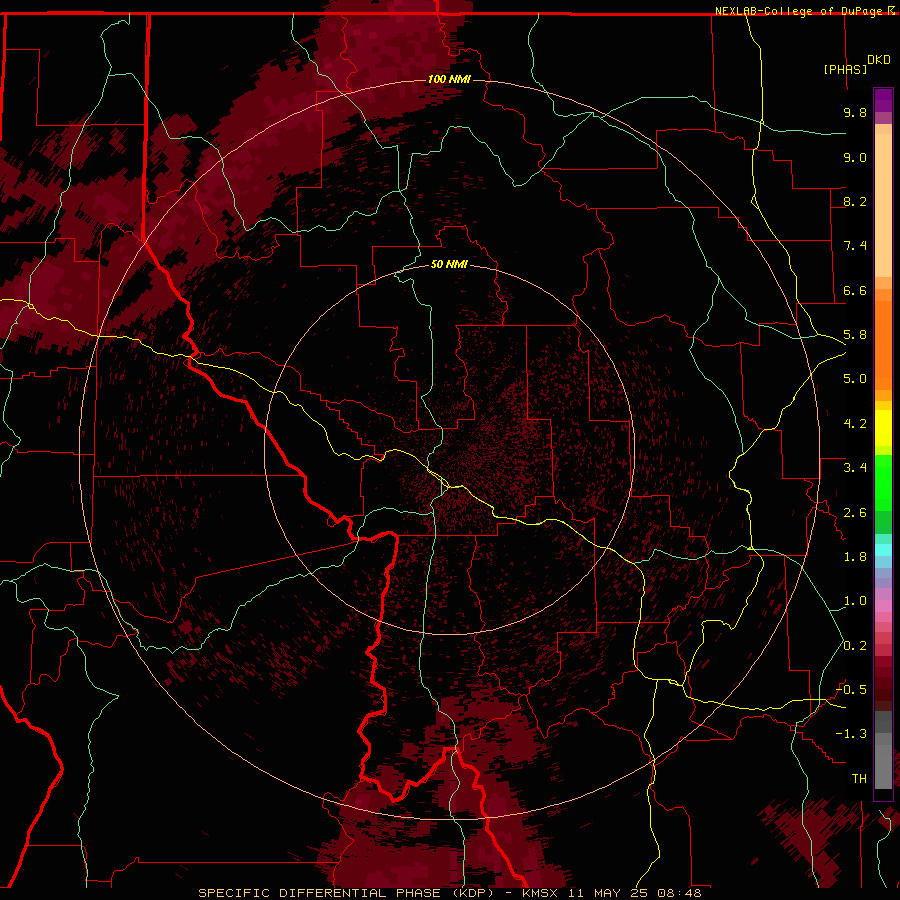
Task: Click the 50 NMI range ring label
Action: pos(449,264)
